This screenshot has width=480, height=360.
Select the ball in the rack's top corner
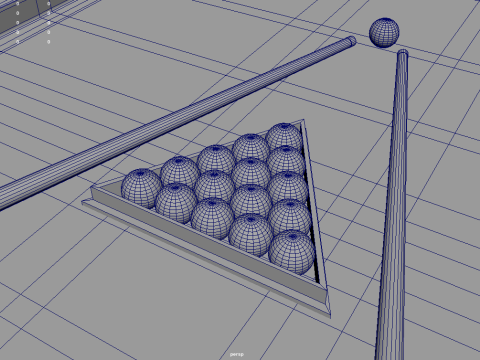pyautogui.click(x=284, y=137)
